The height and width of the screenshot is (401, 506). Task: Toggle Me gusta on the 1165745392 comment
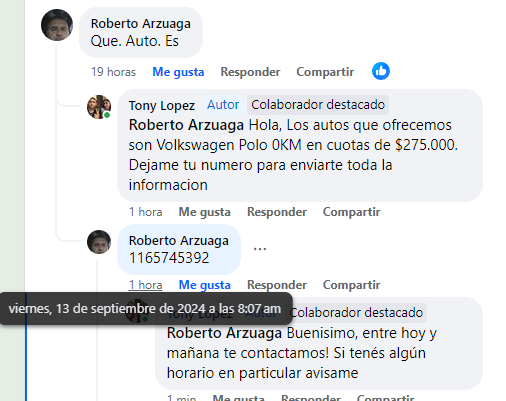205,285
